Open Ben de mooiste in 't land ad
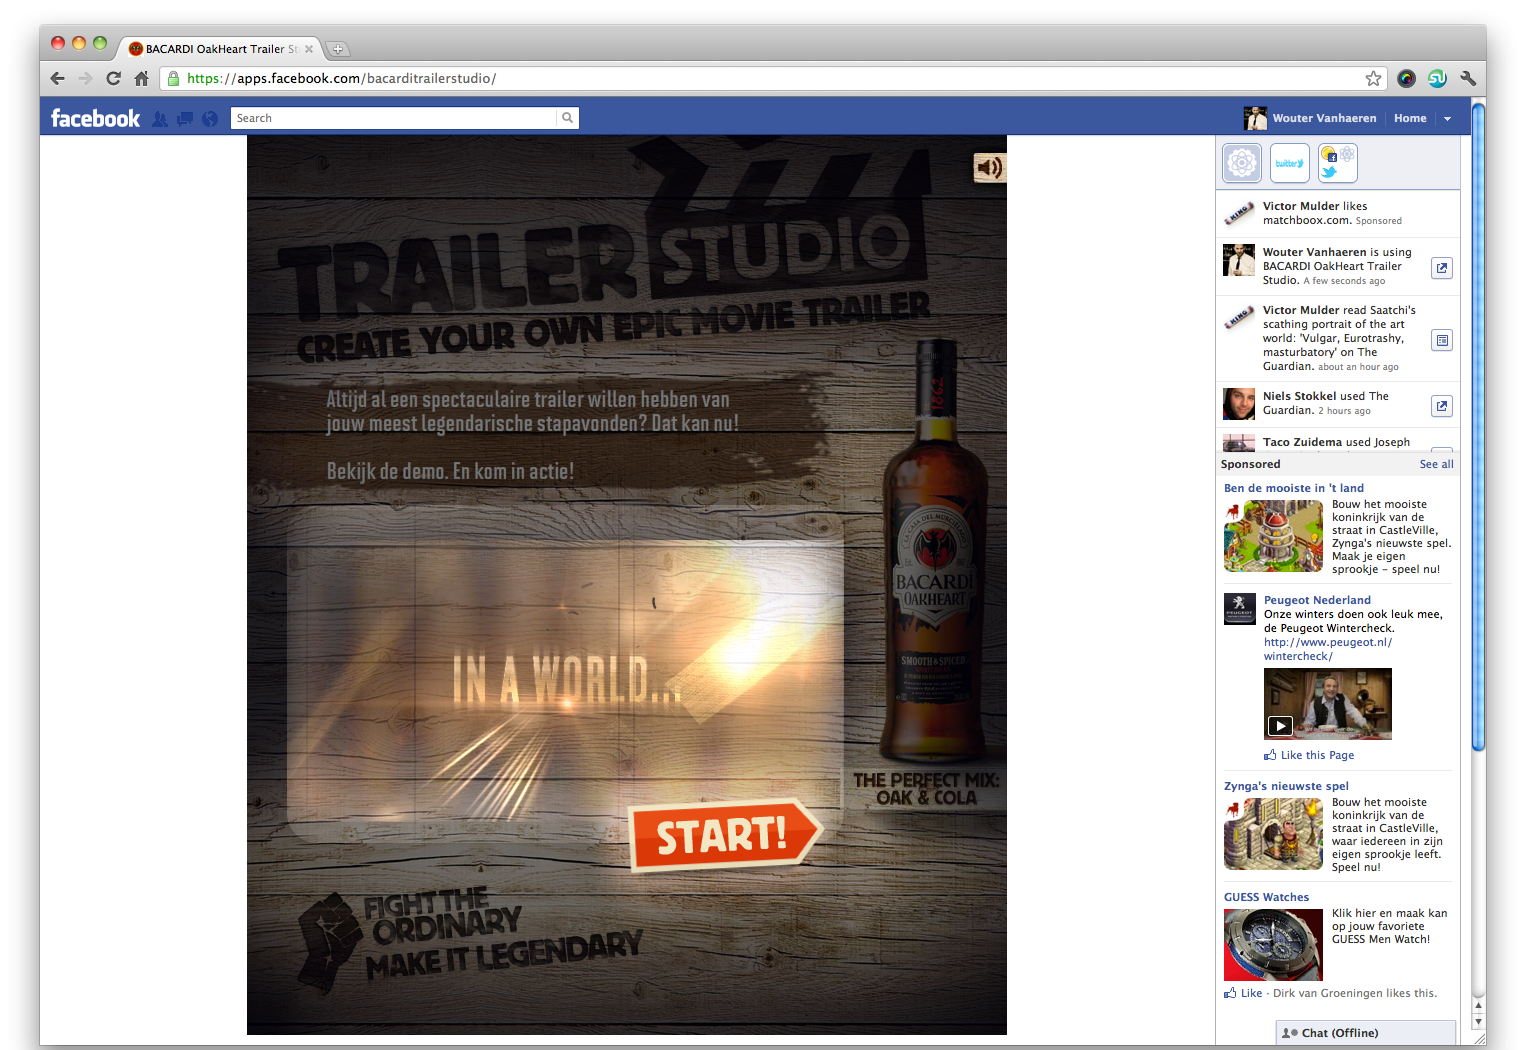This screenshot has height=1050, width=1526. (1294, 488)
